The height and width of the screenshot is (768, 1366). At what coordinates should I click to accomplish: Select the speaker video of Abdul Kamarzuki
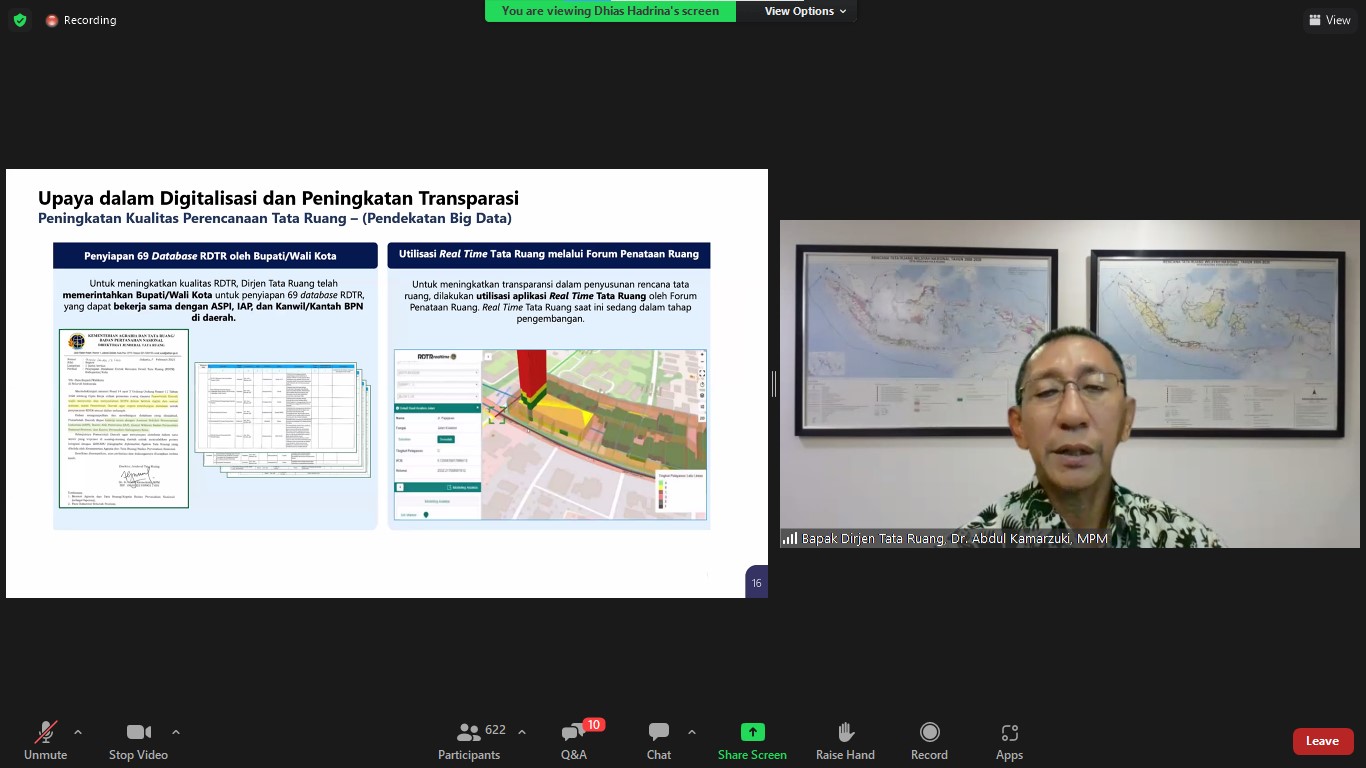[x=1069, y=384]
